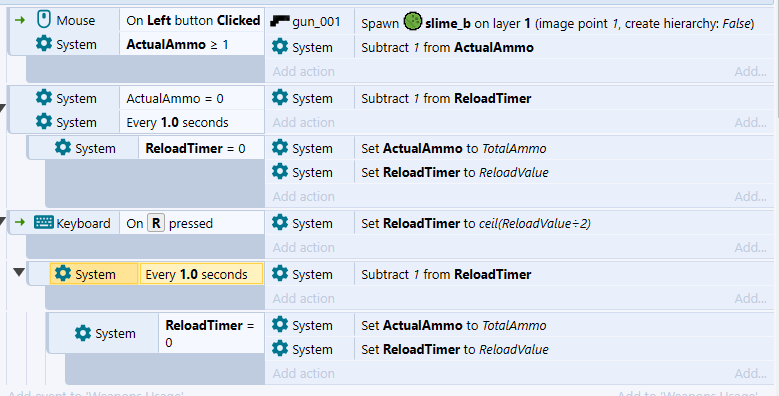
Task: Select gear icon beside highlighted Every 1.0 seconds
Action: click(x=63, y=274)
